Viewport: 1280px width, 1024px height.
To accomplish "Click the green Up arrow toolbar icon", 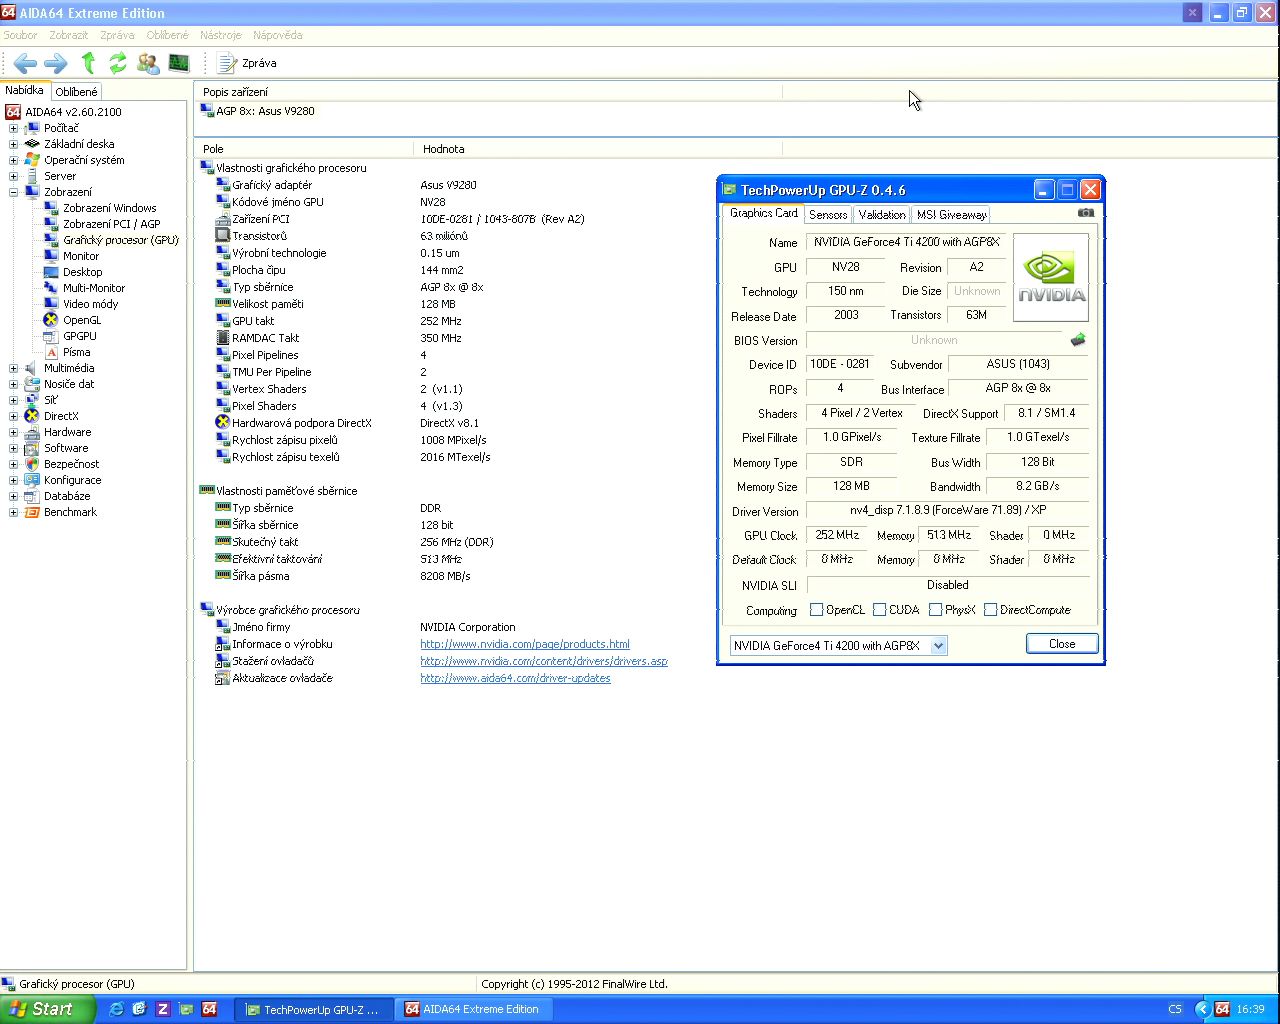I will (88, 63).
